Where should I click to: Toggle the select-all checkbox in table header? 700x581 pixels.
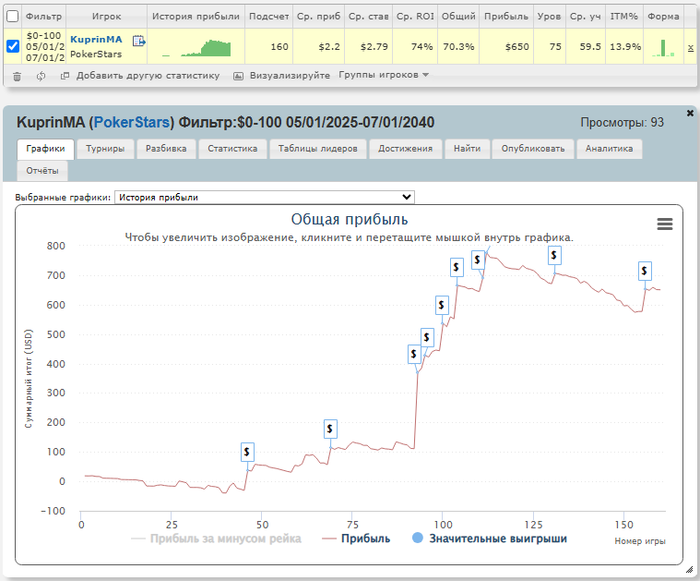pyautogui.click(x=12, y=16)
